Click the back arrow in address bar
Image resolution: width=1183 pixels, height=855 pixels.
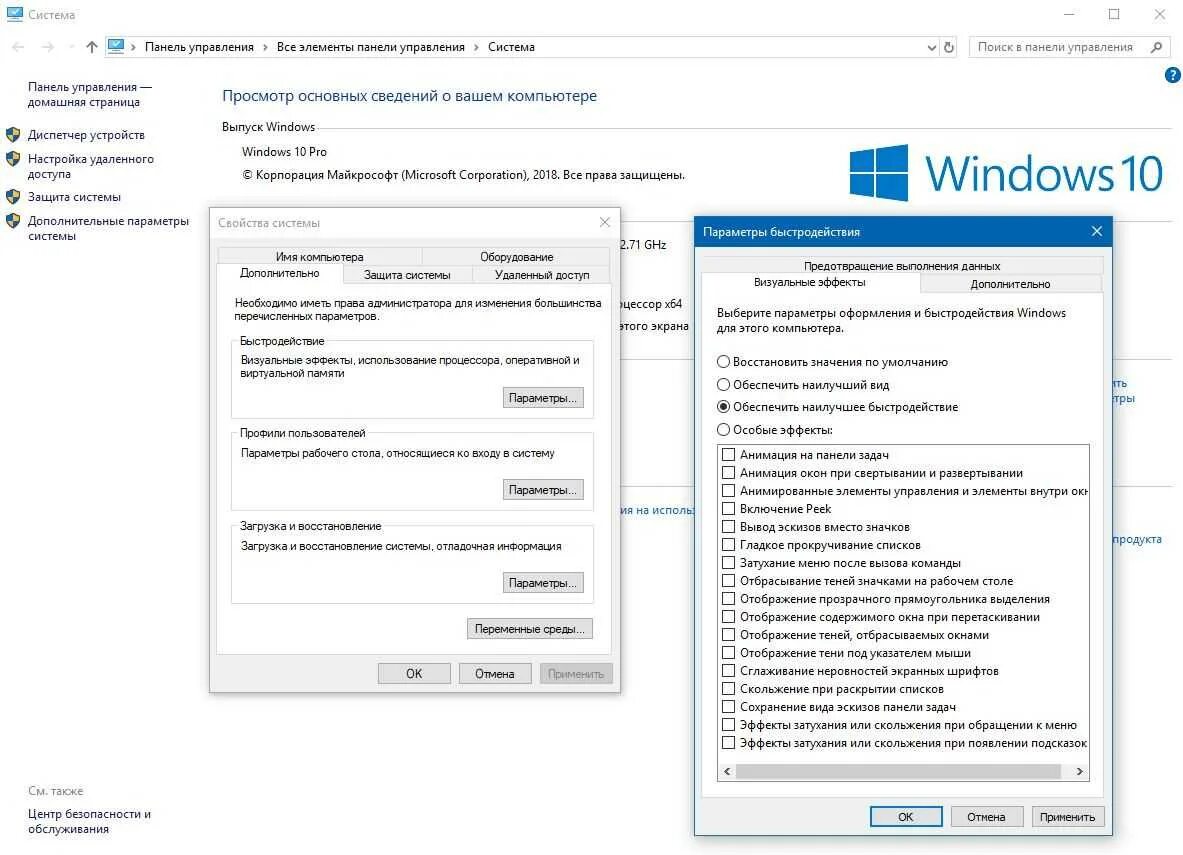click(x=18, y=47)
